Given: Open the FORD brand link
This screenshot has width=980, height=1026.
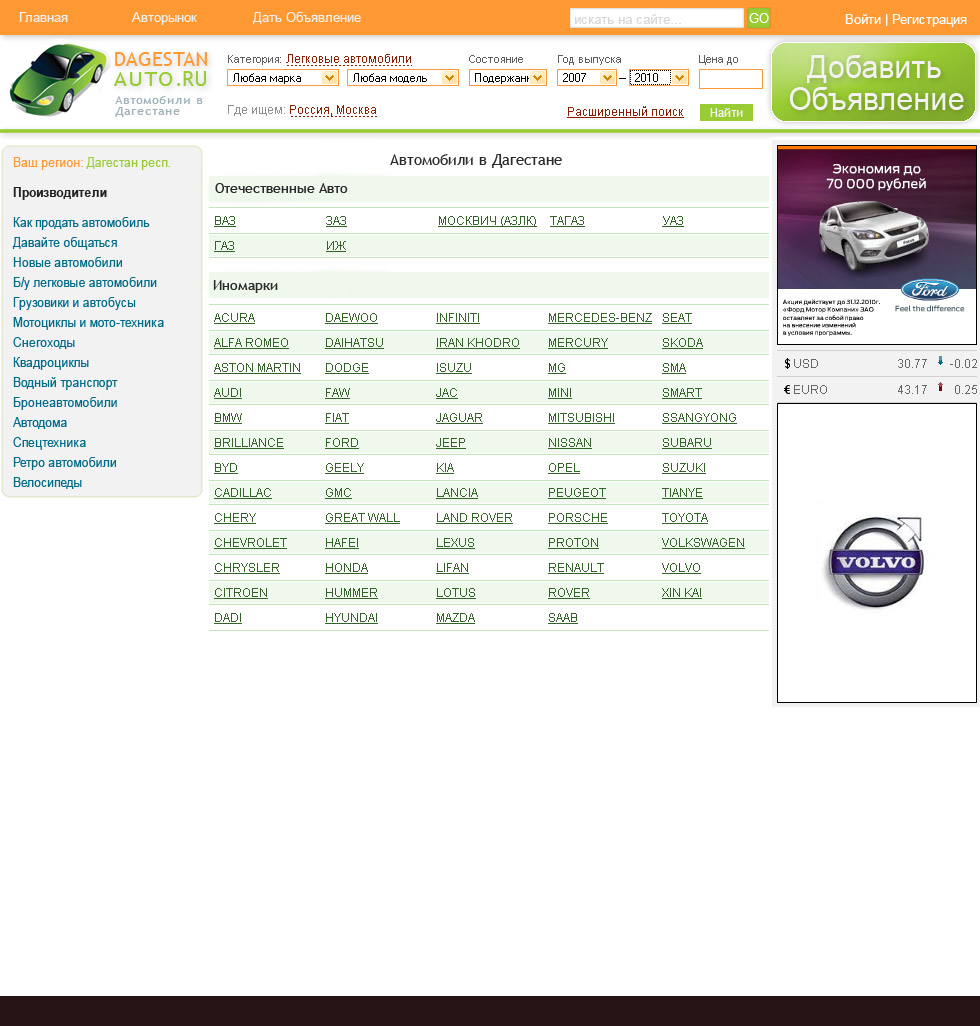Looking at the screenshot, I should [x=341, y=443].
